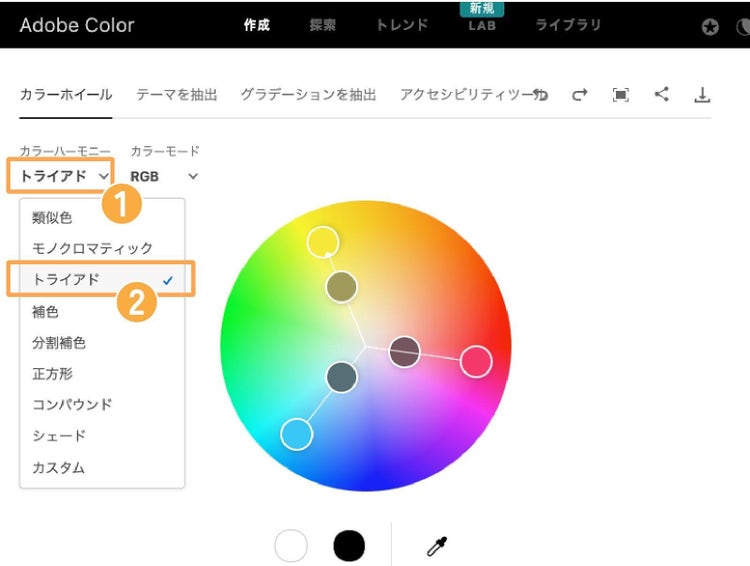Select the eyedropper tool

pos(436,546)
